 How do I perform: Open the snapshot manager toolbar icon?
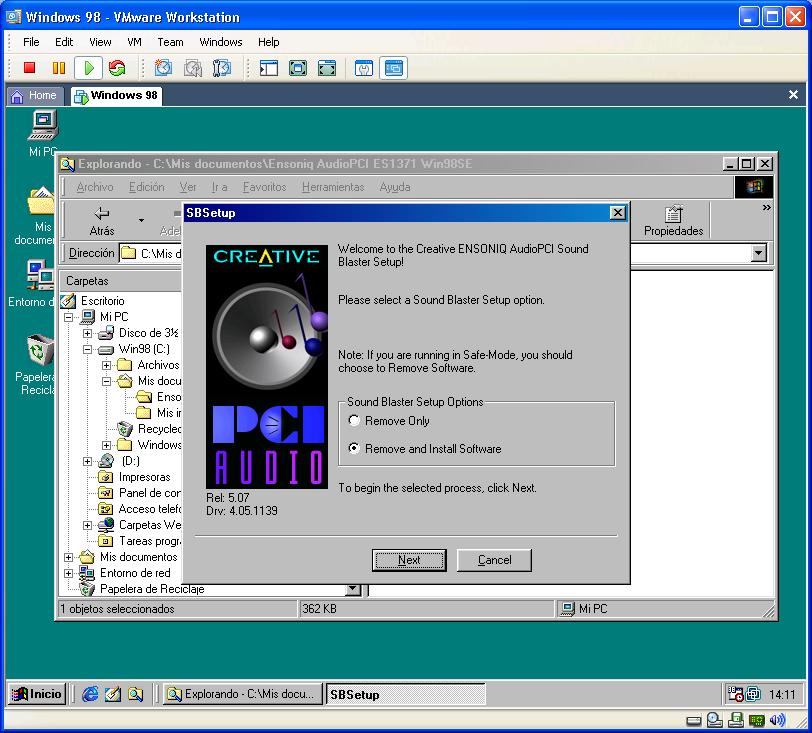pyautogui.click(x=222, y=68)
